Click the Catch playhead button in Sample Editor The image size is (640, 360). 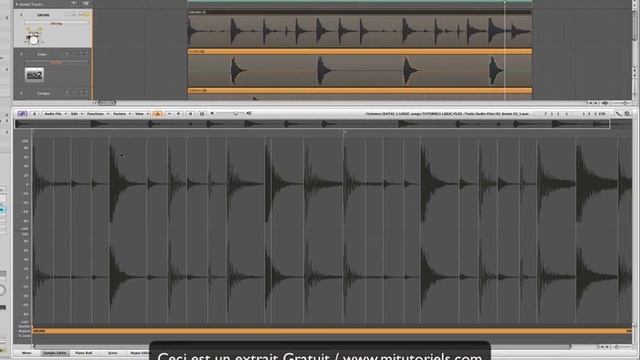34,114
